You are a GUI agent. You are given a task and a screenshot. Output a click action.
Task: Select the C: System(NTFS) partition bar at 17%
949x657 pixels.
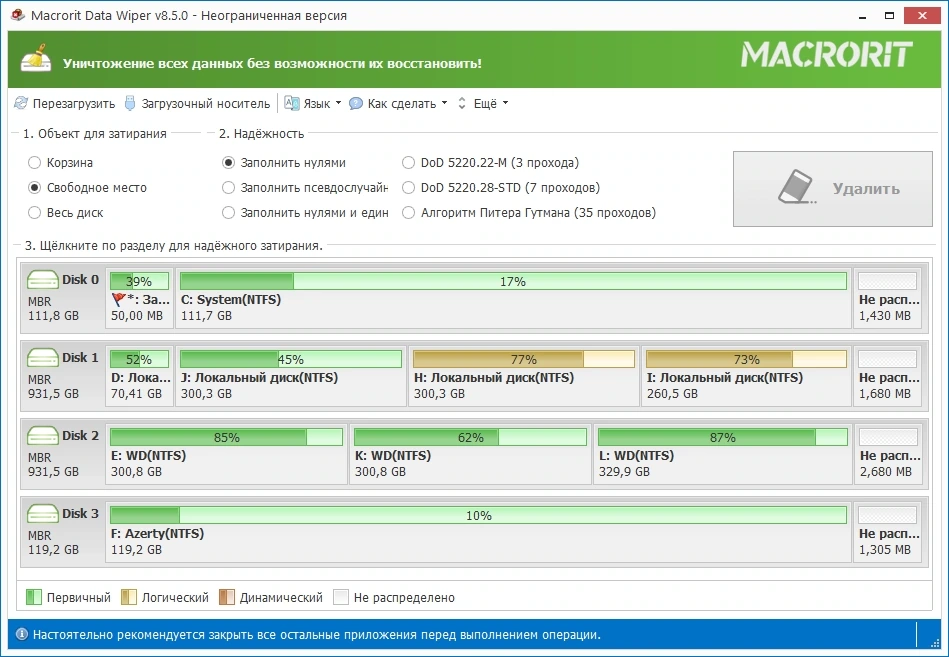[513, 281]
